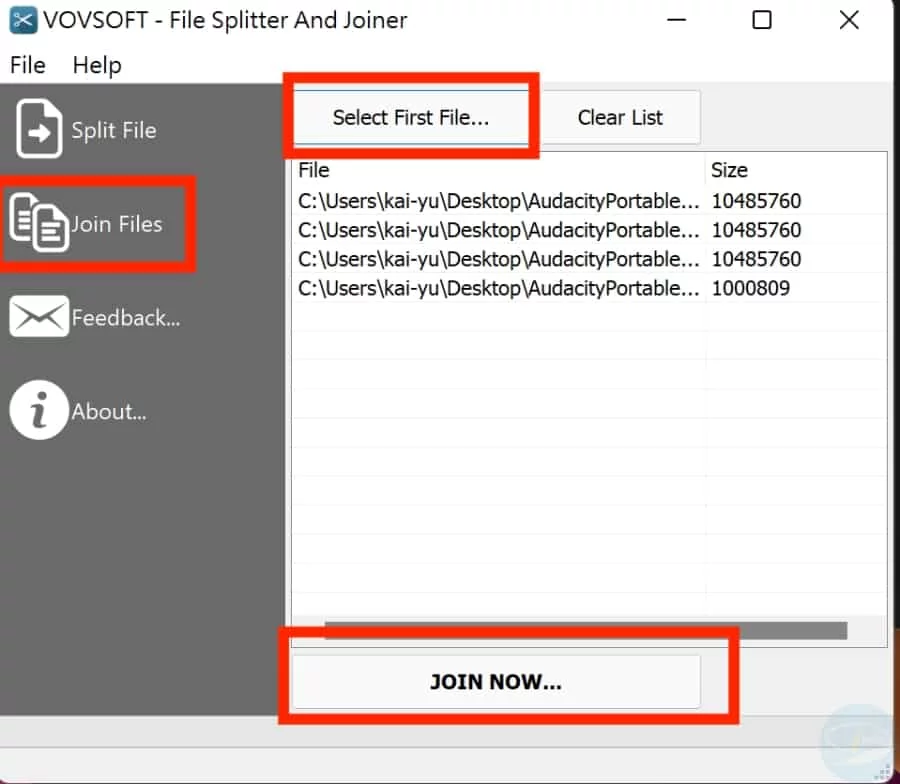Click the Vovsoft scissors app icon
Screen dimensions: 900x784
point(23,21)
